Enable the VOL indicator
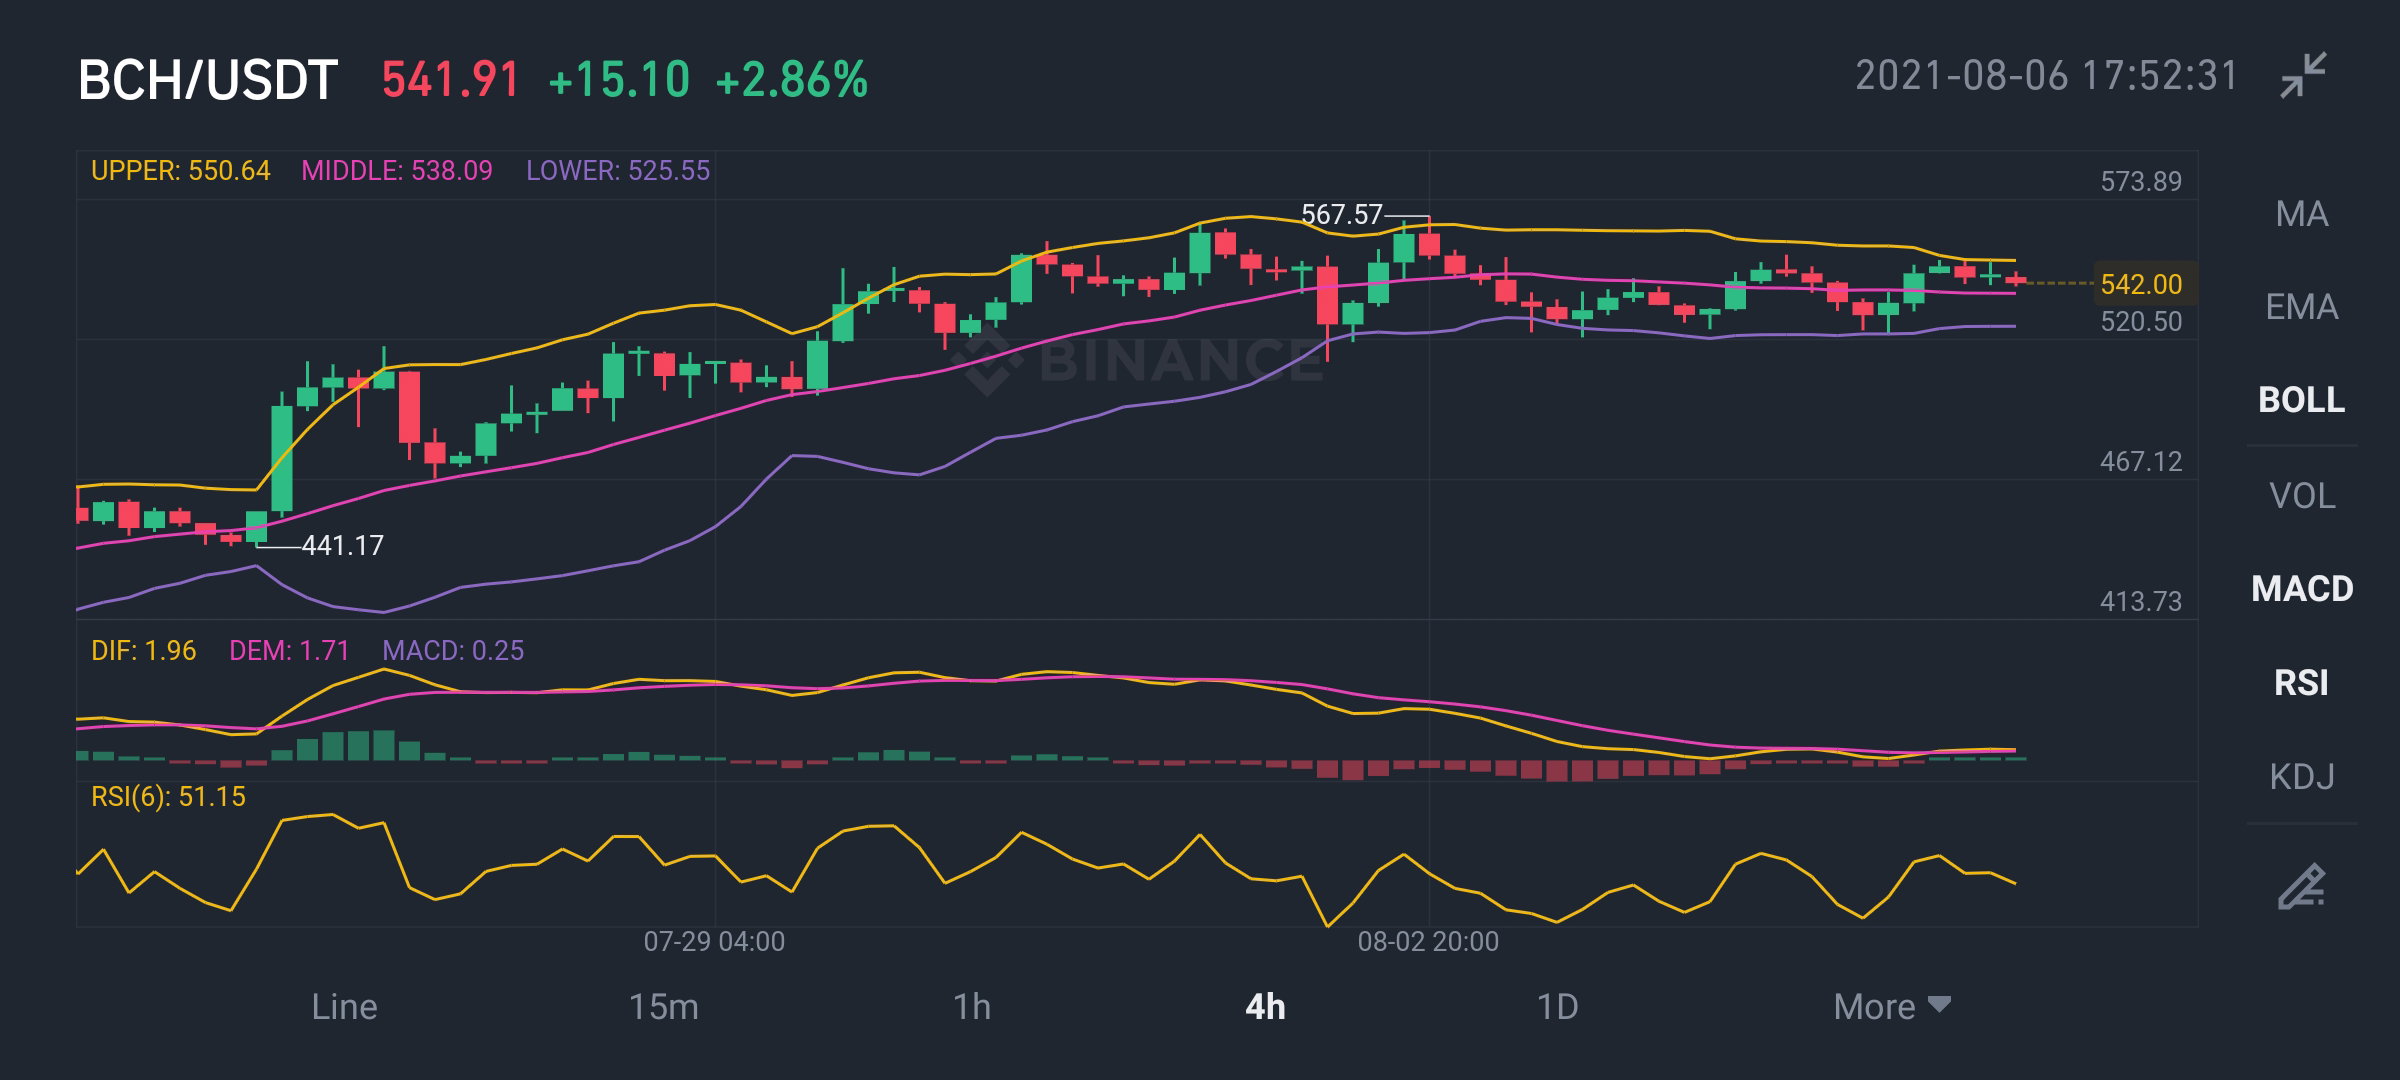 (2302, 496)
